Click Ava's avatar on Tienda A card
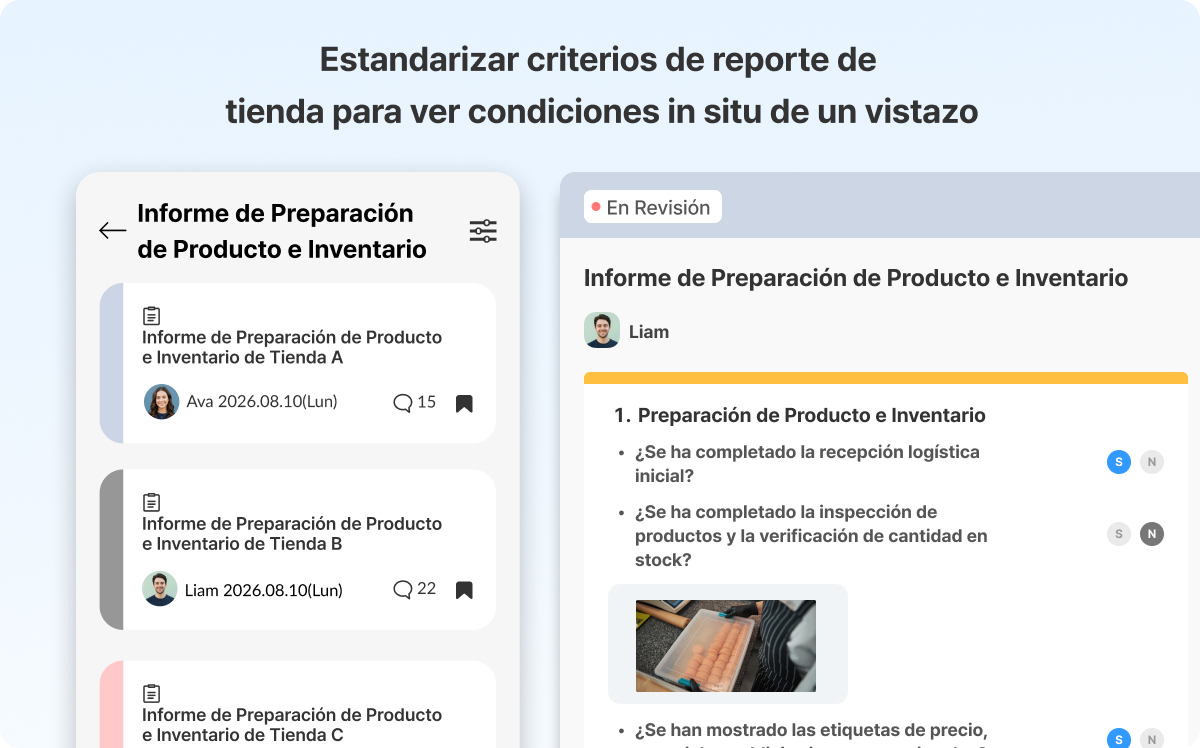This screenshot has height=748, width=1200. coord(161,402)
